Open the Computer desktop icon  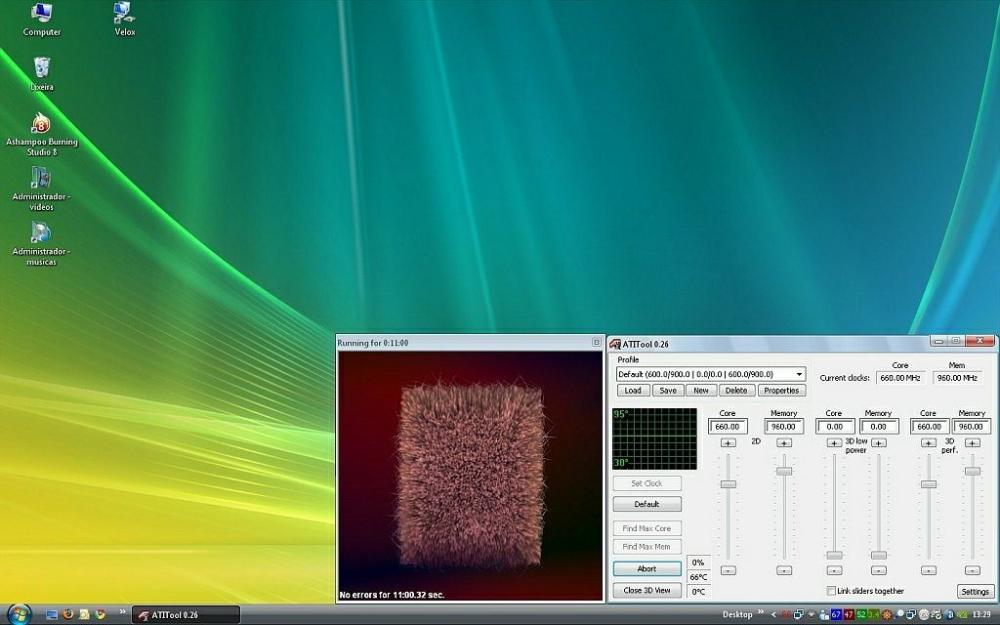tap(41, 14)
